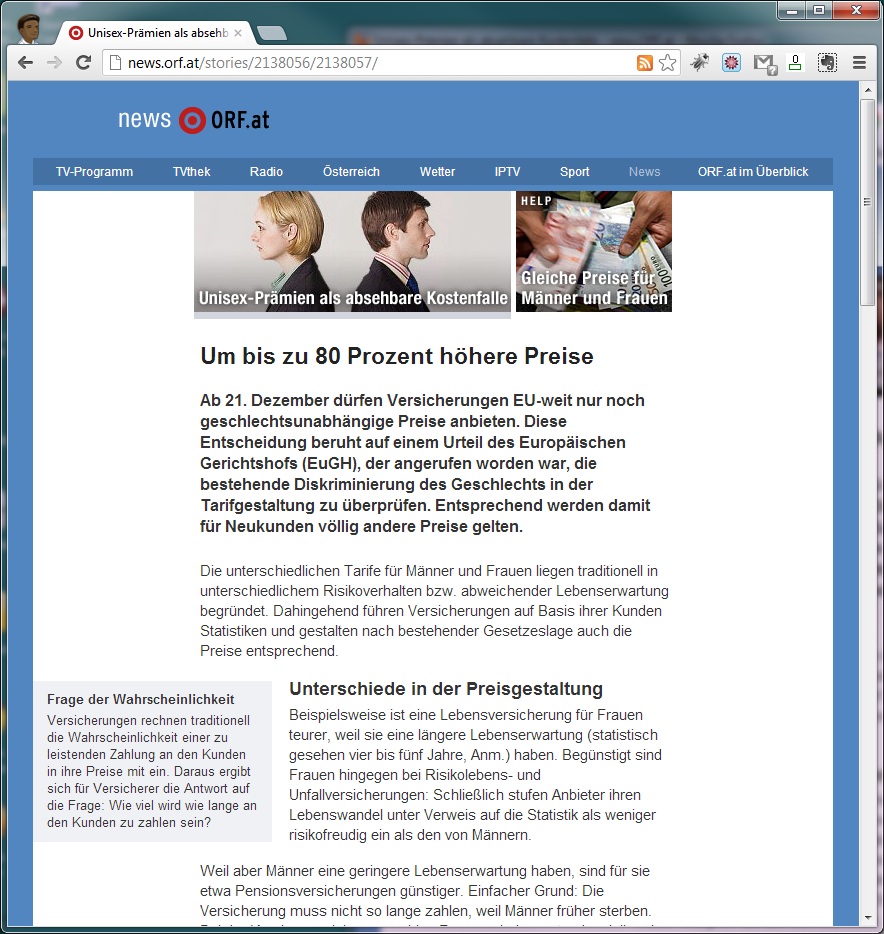884x934 pixels.
Task: Click sidebar title 'Frage der Wahrscheinlichkeit'
Action: click(141, 699)
